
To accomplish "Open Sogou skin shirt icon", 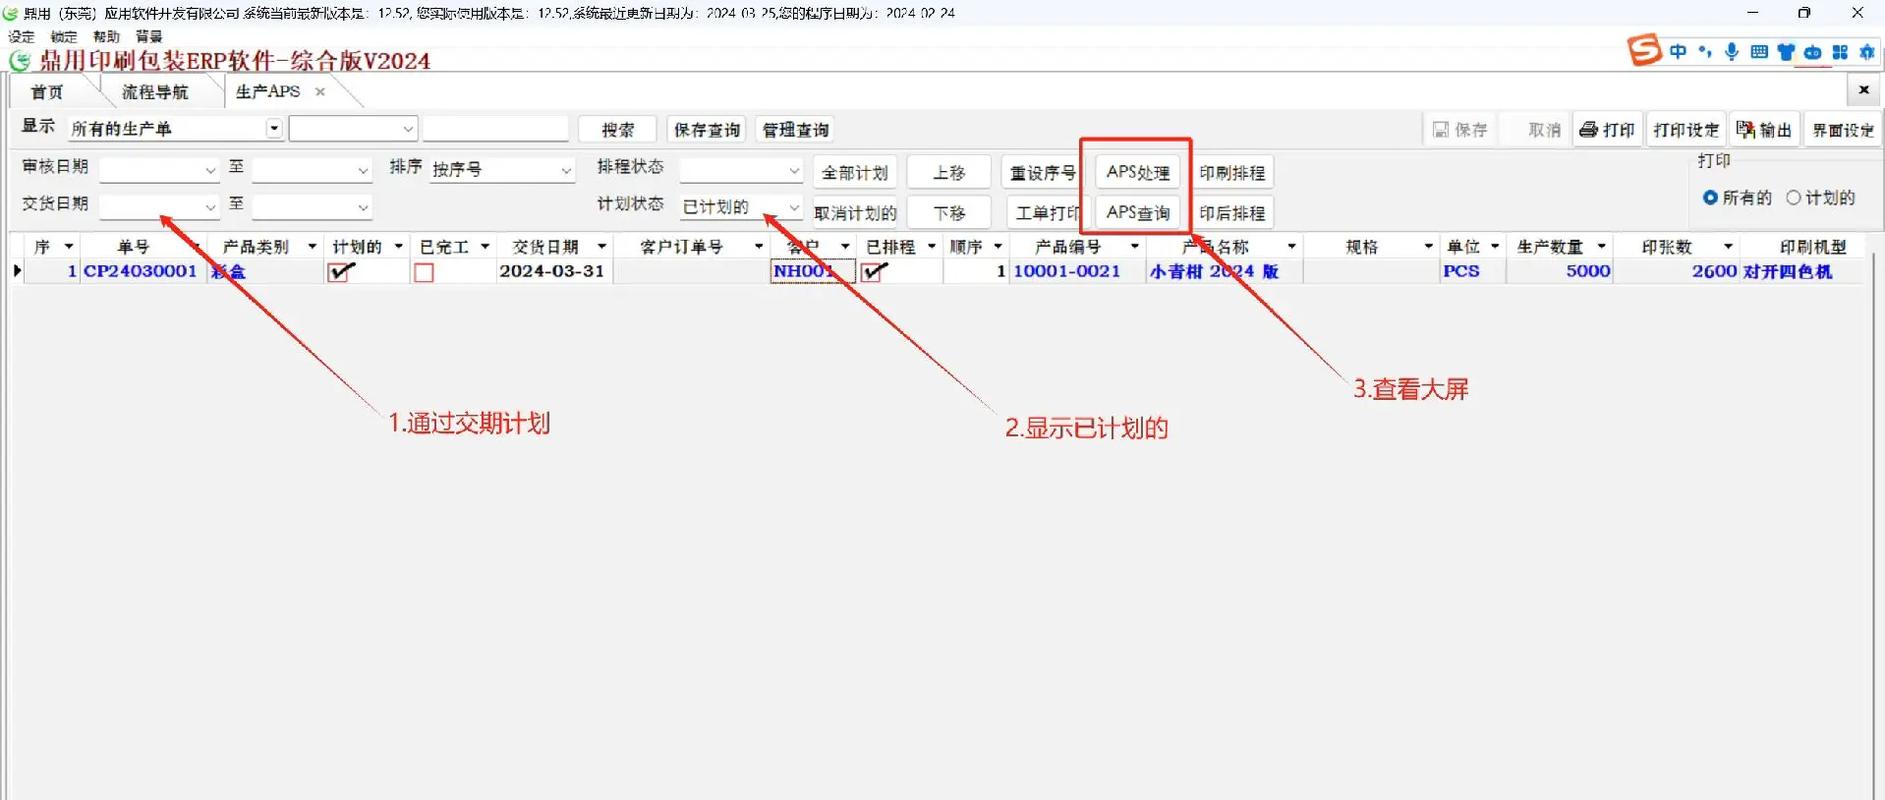I will (1786, 51).
